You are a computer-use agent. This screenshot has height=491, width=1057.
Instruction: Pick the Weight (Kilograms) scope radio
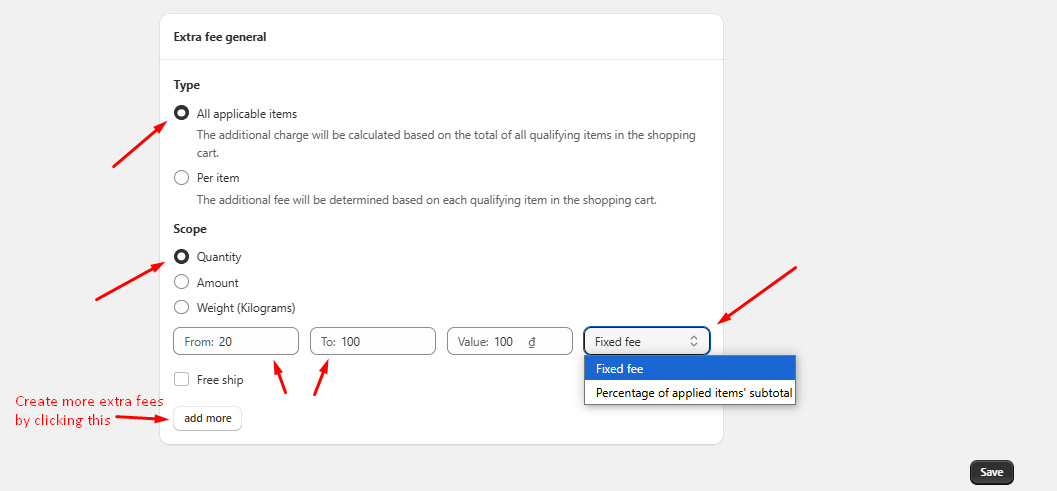[x=182, y=308]
